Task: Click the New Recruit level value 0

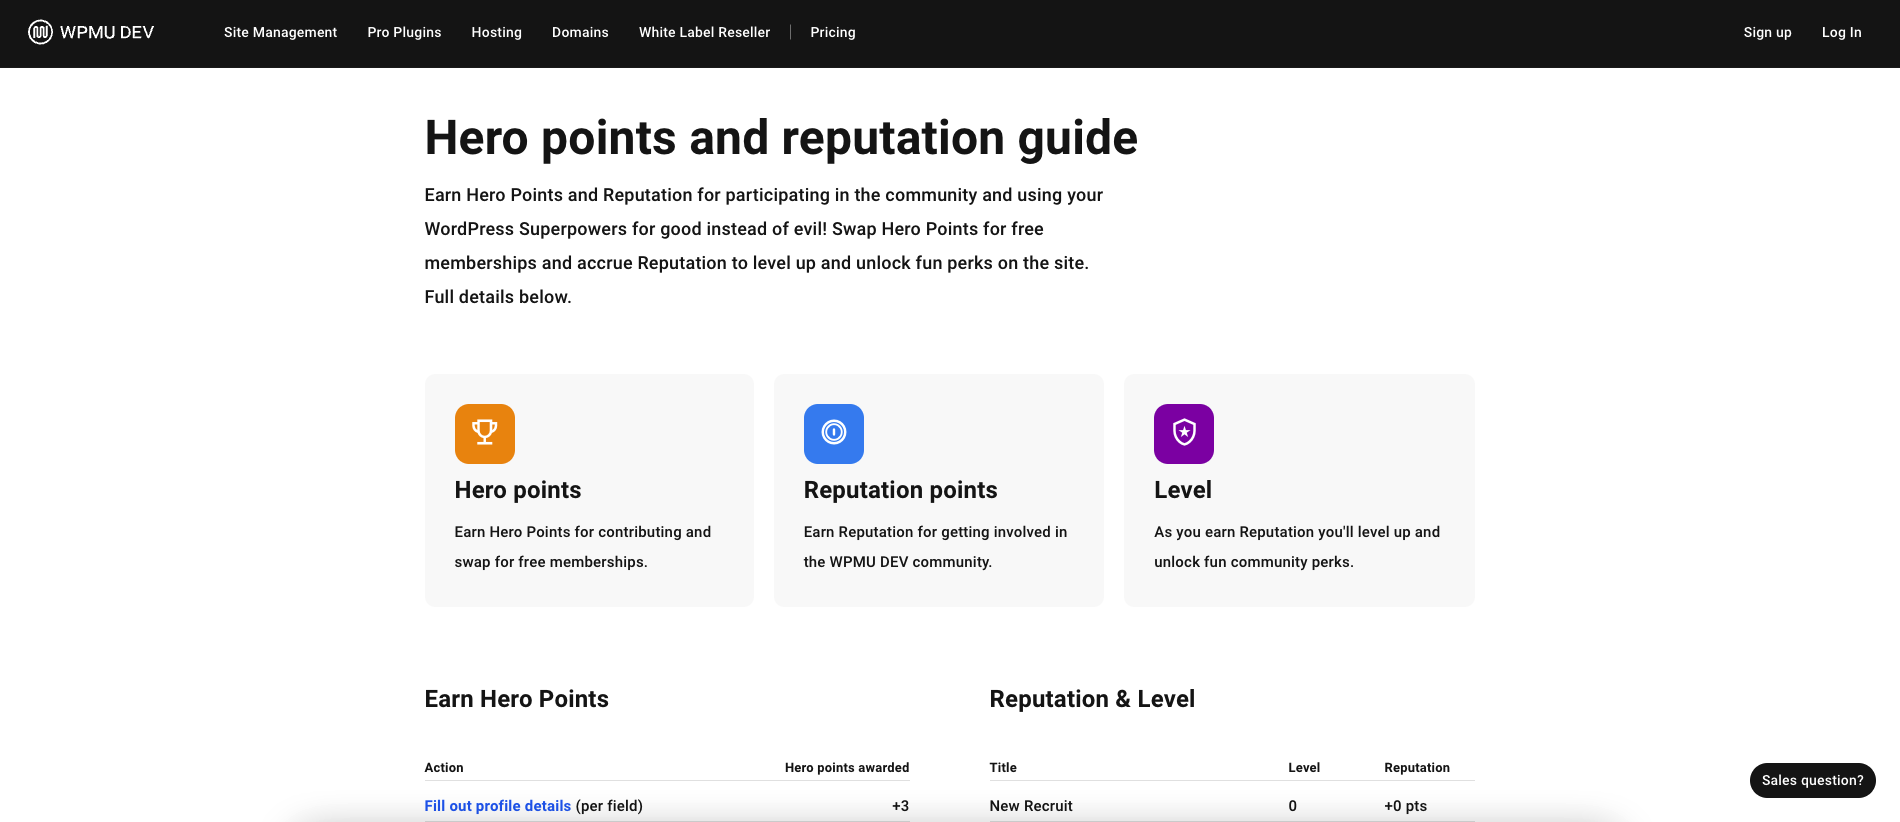Action: click(x=1293, y=806)
